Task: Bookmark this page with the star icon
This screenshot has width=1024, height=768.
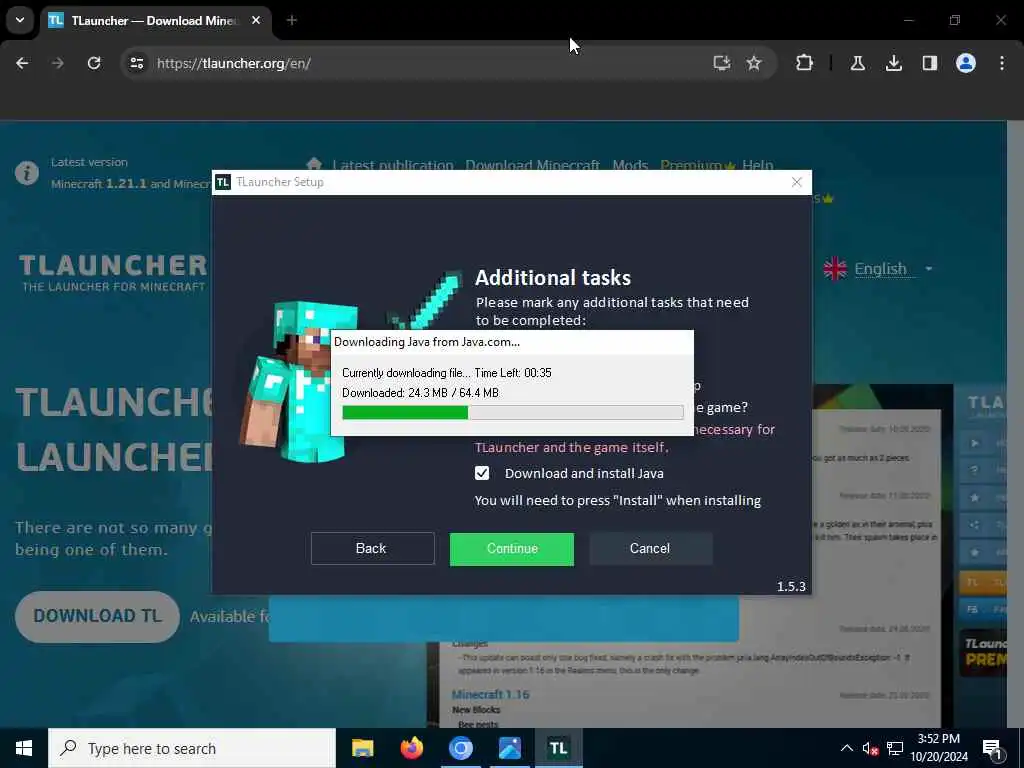Action: coord(754,63)
